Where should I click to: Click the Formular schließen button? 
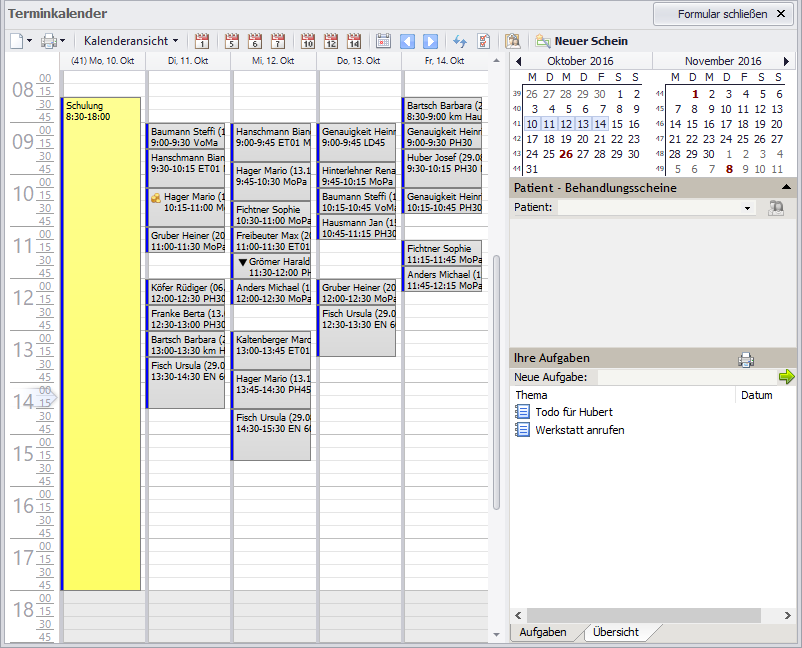click(x=725, y=14)
